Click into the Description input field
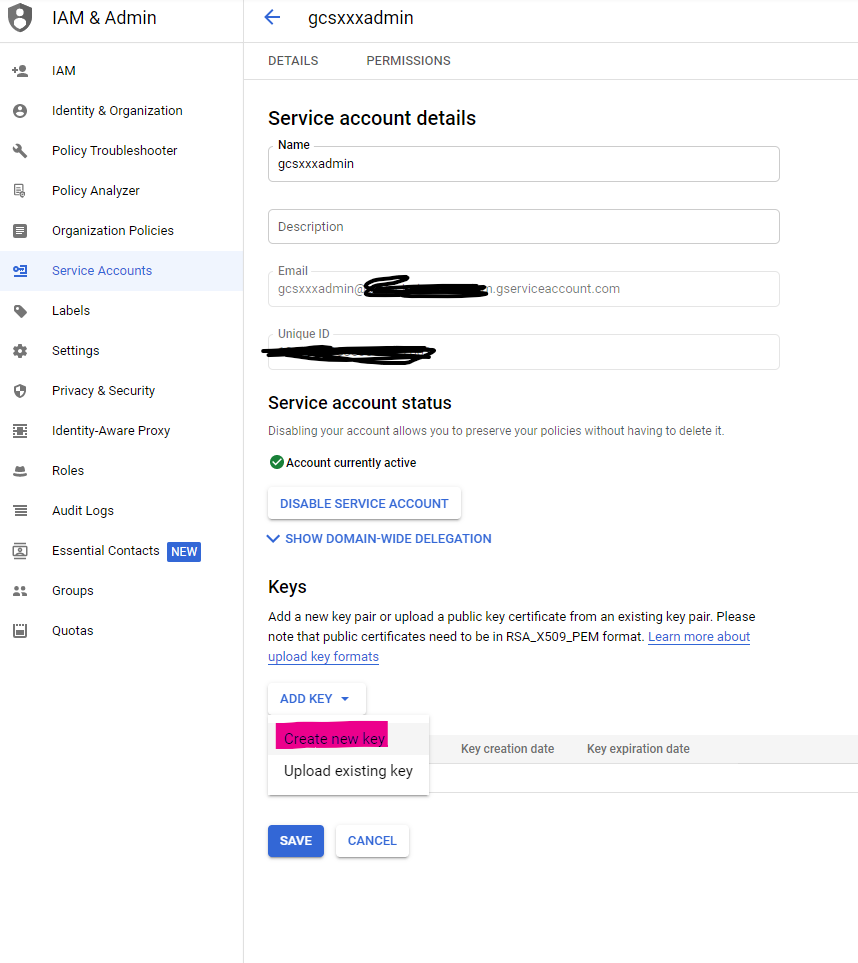The height and width of the screenshot is (963, 858). click(x=523, y=227)
